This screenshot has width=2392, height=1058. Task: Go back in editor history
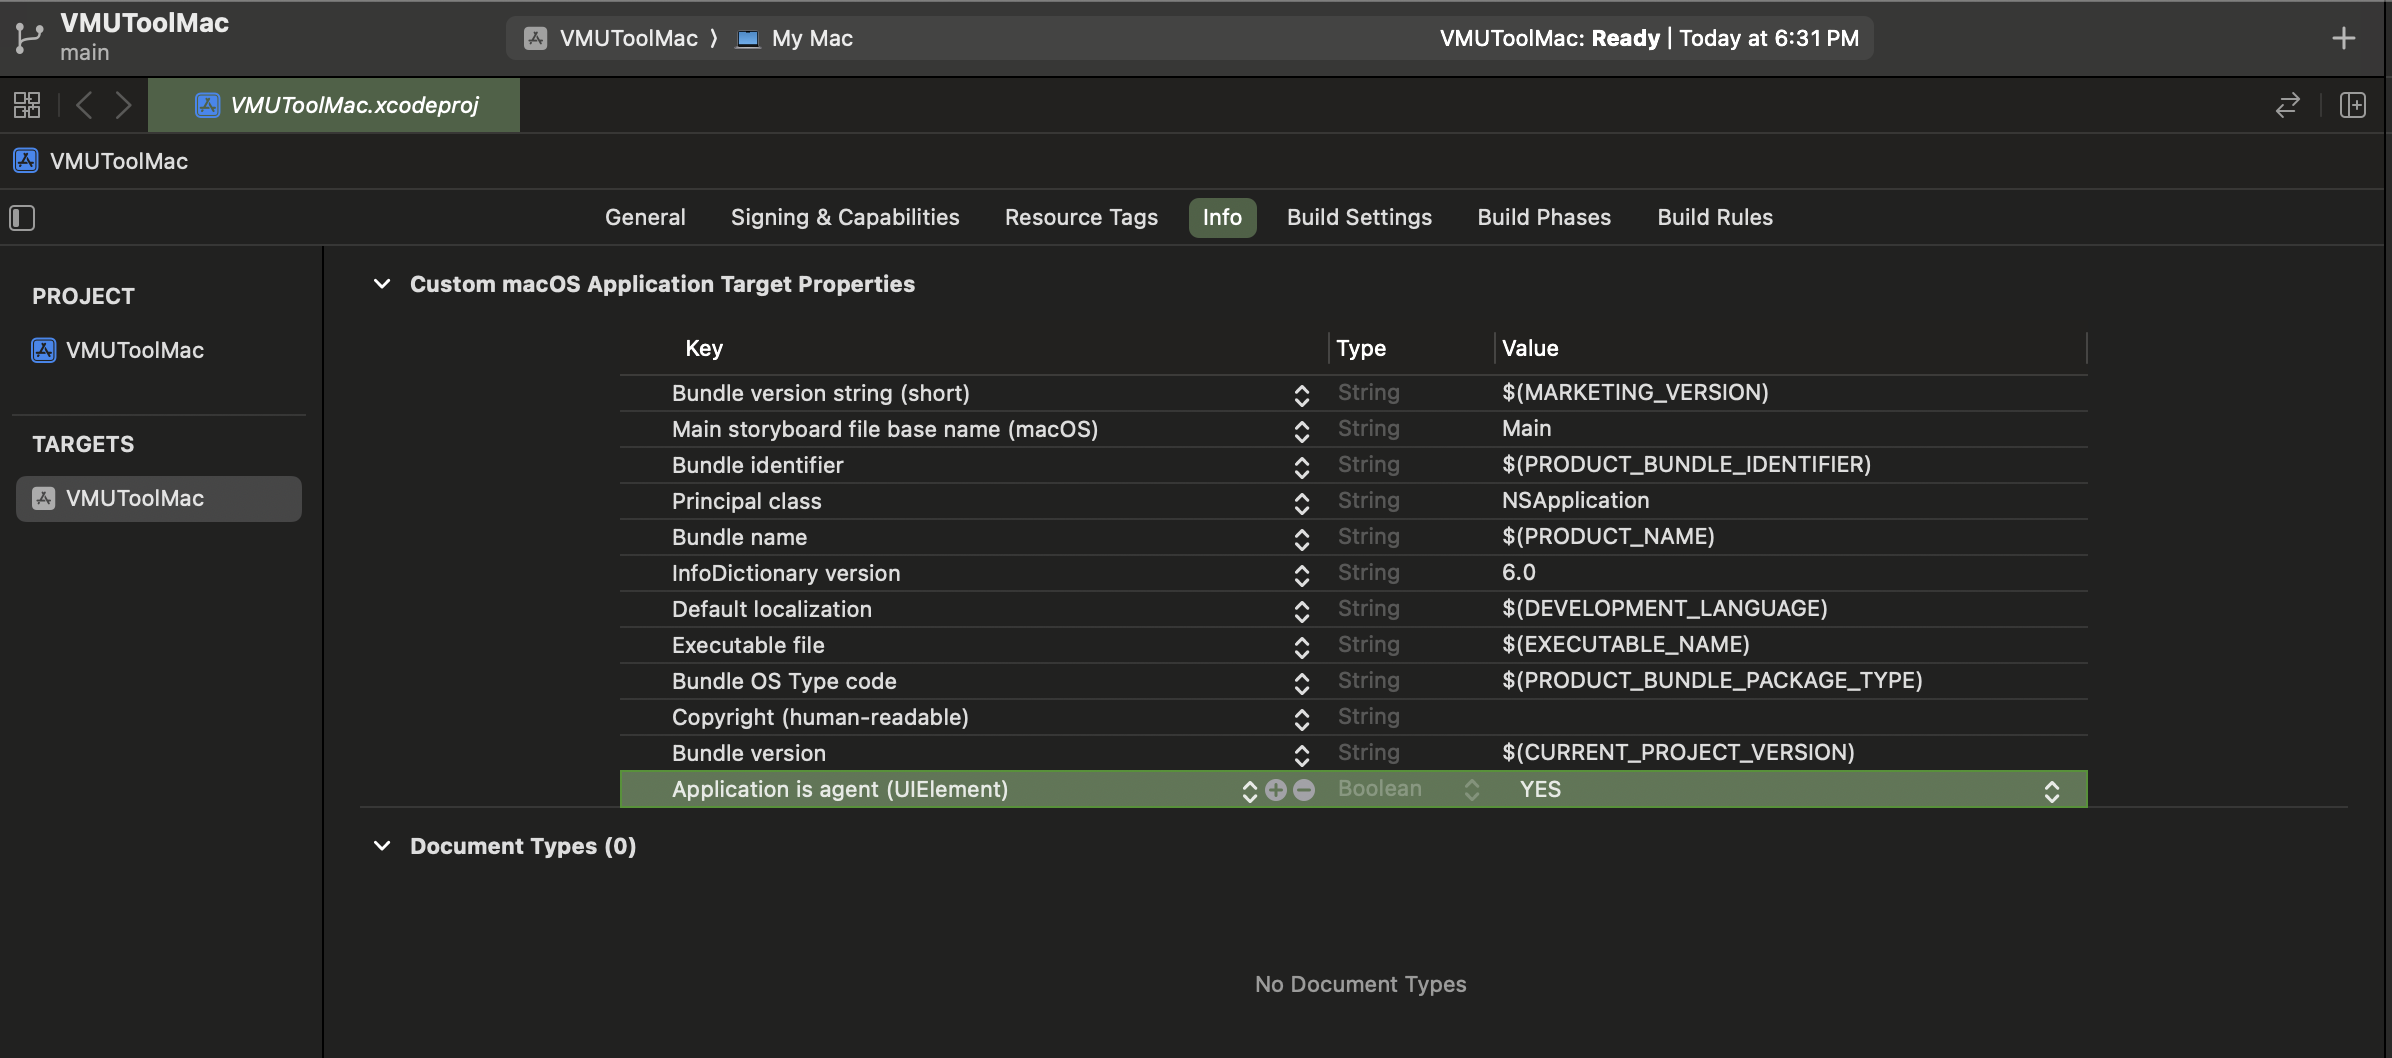point(85,105)
